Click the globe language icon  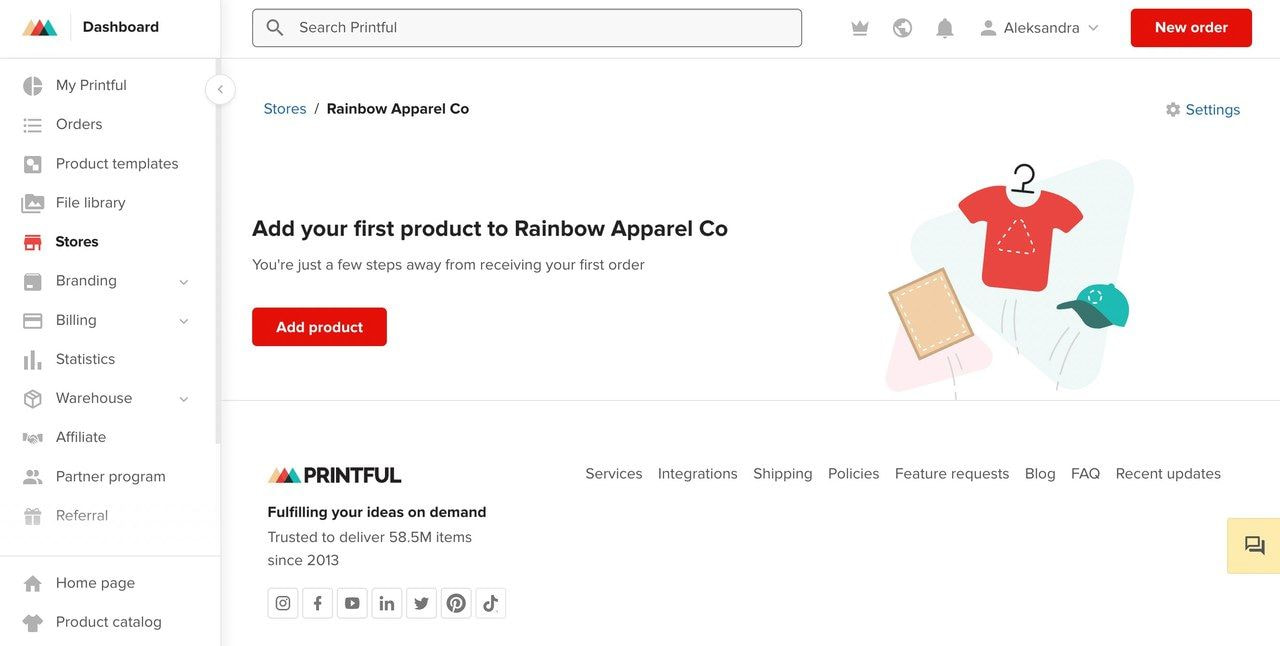click(x=902, y=28)
